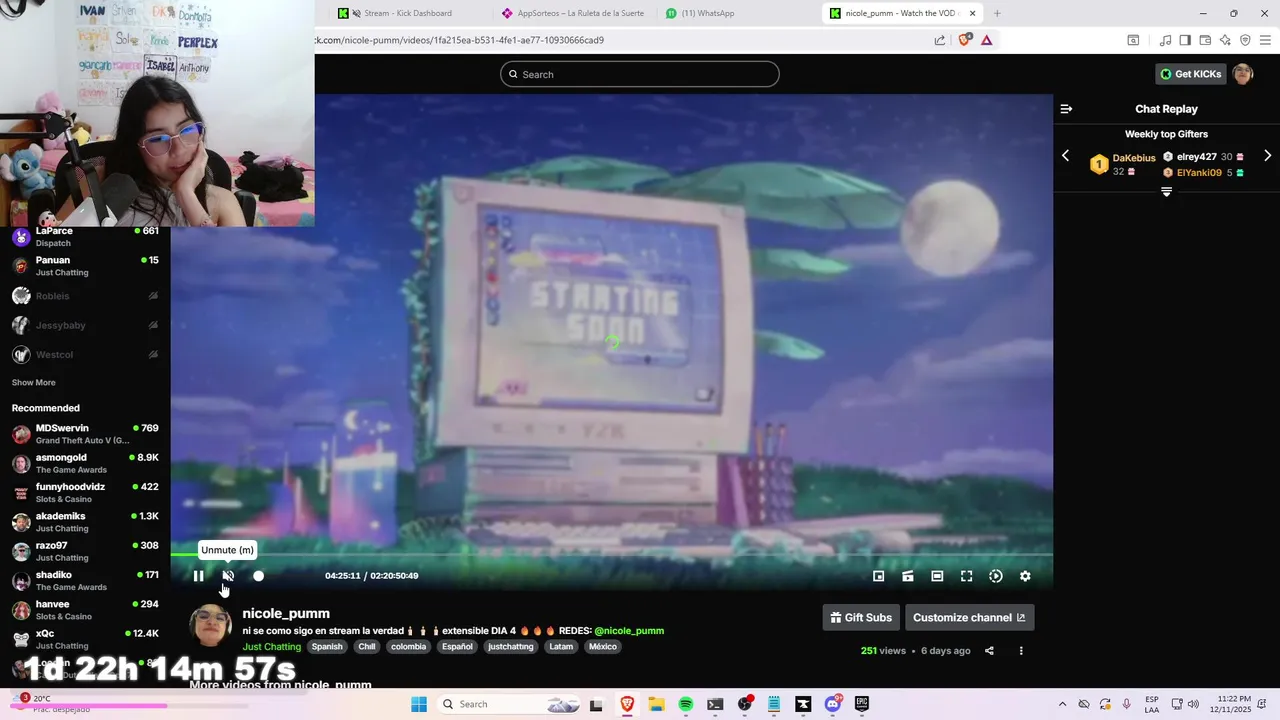The height and width of the screenshot is (720, 1280).
Task: Expand the gifters list below leaderboard
Action: (1166, 192)
